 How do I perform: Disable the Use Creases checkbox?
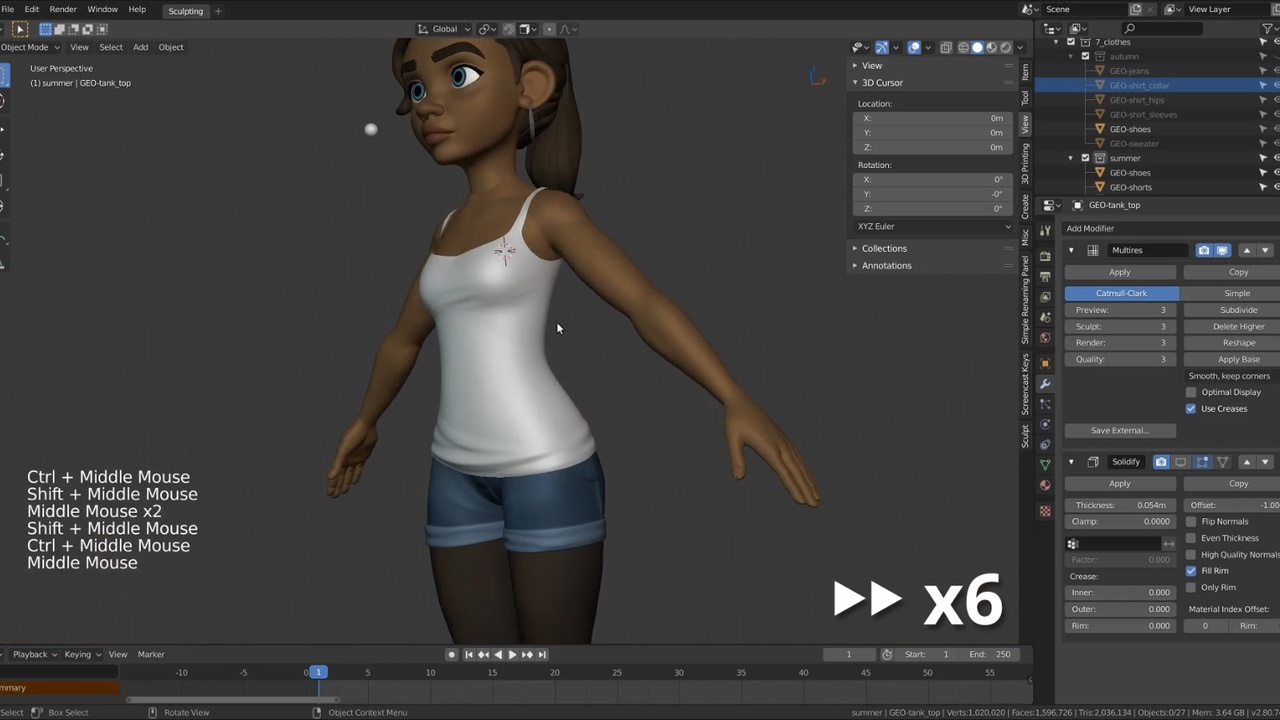tap(1191, 409)
